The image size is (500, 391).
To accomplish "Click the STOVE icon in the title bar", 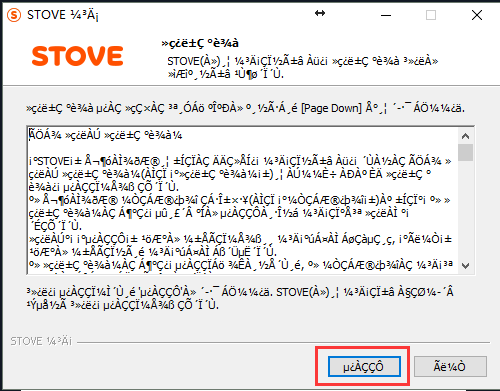I will (14, 15).
